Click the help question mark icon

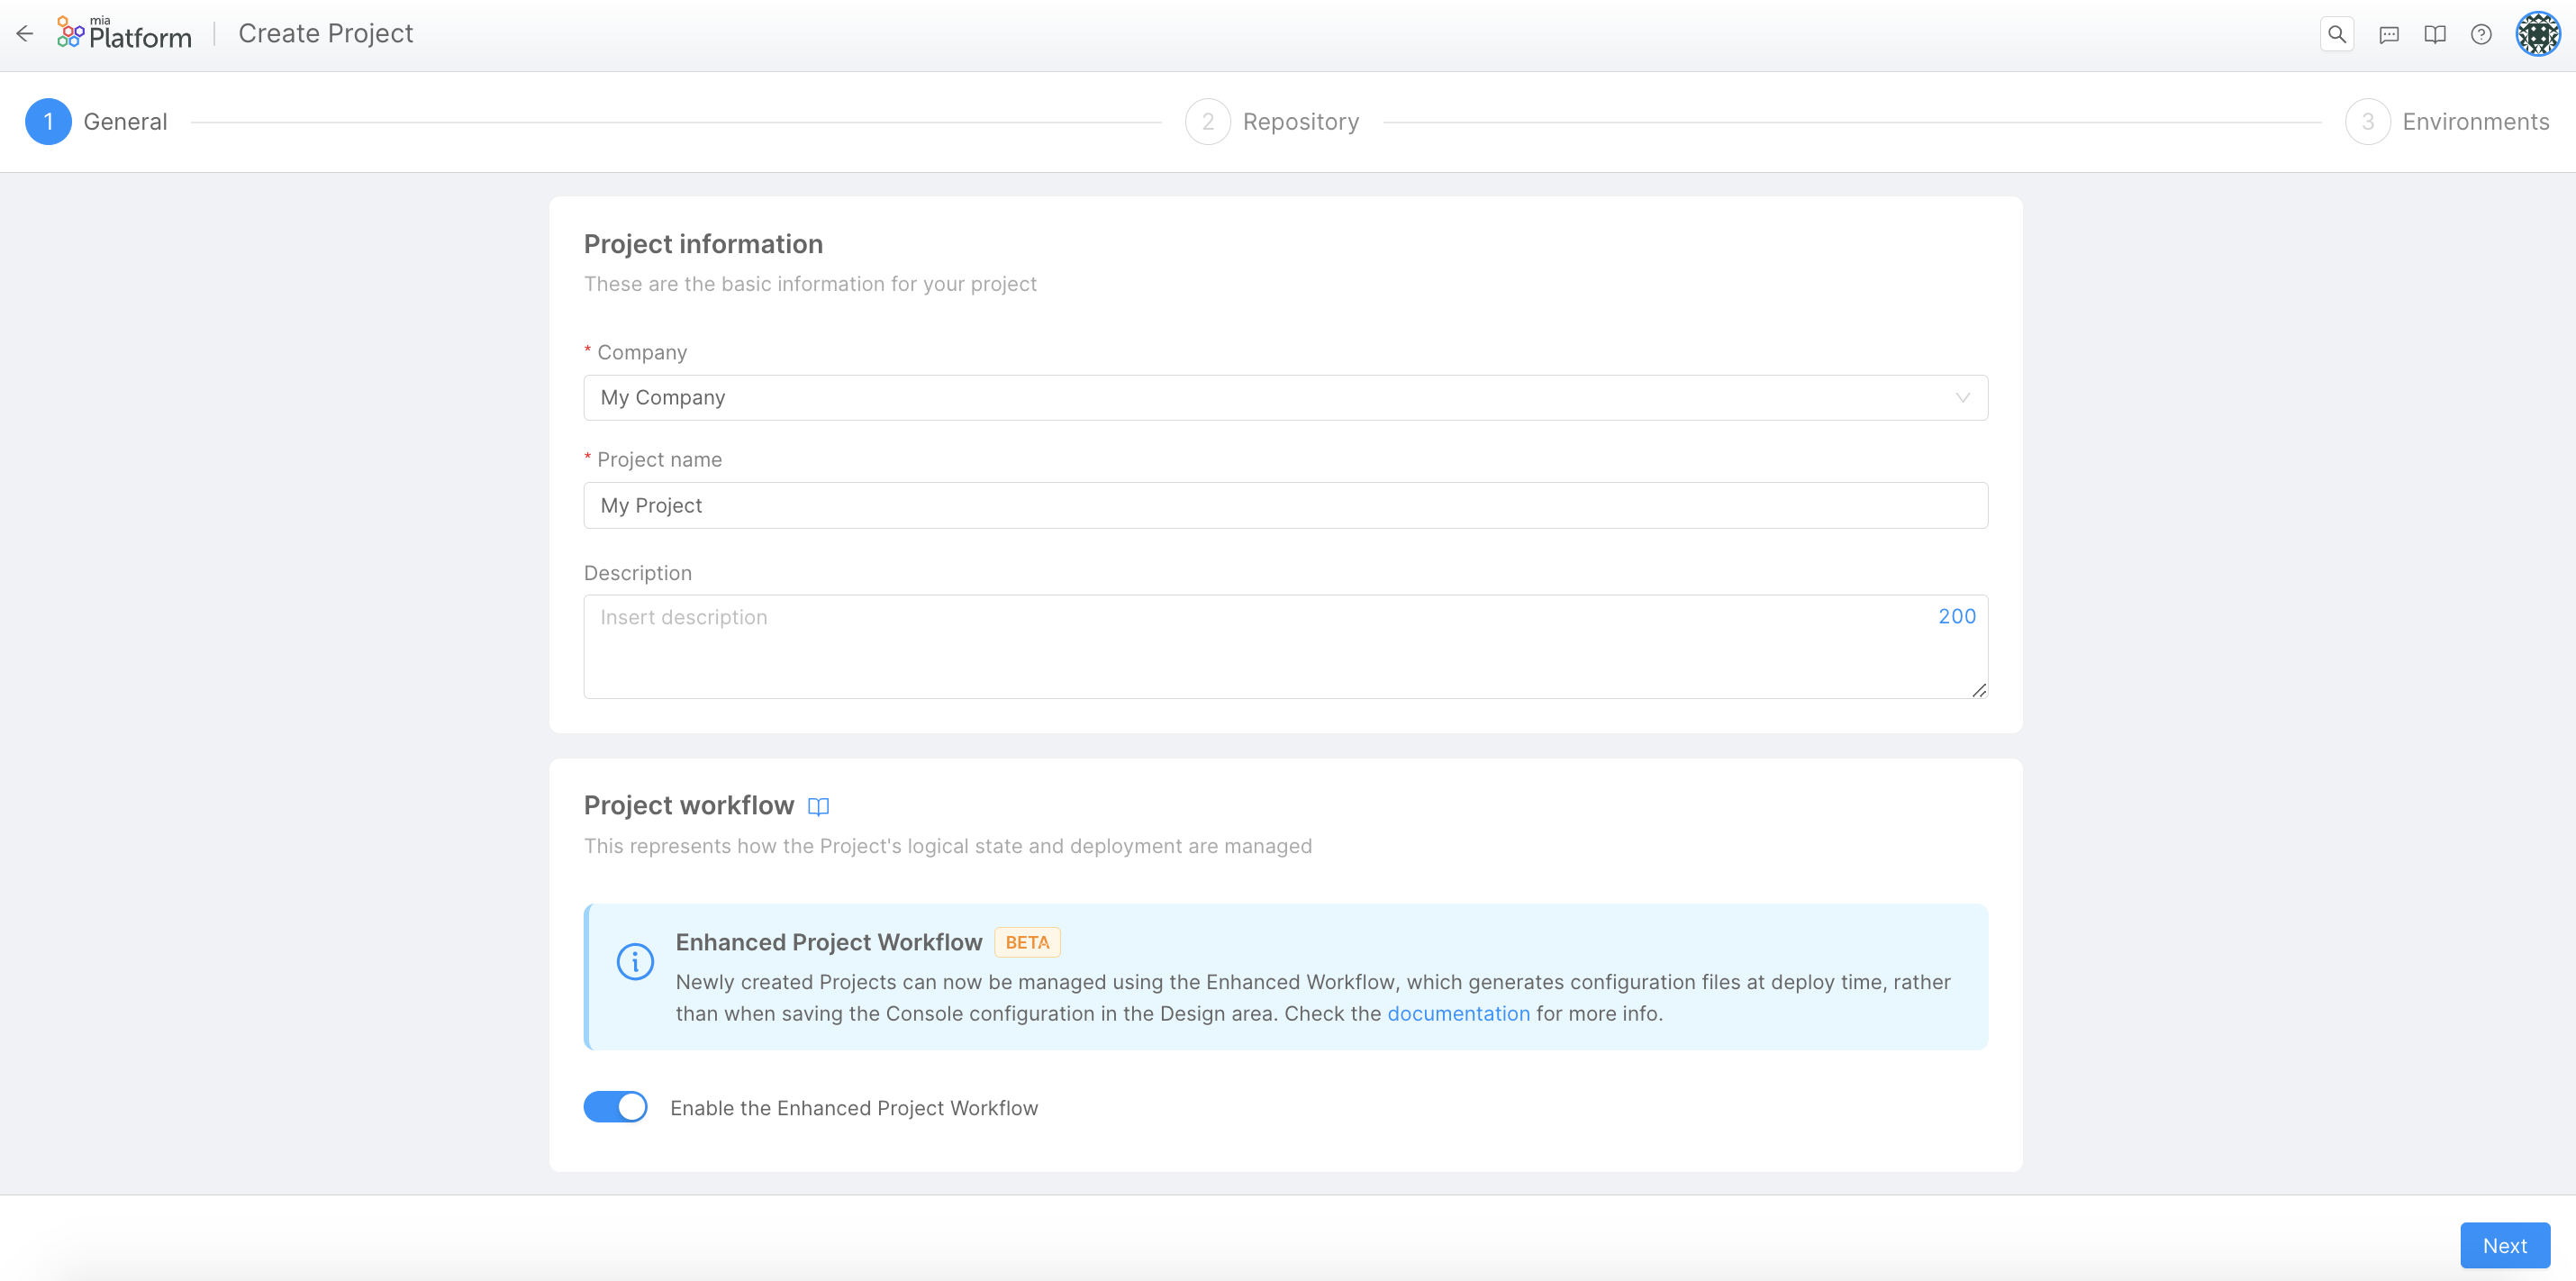(x=2482, y=33)
